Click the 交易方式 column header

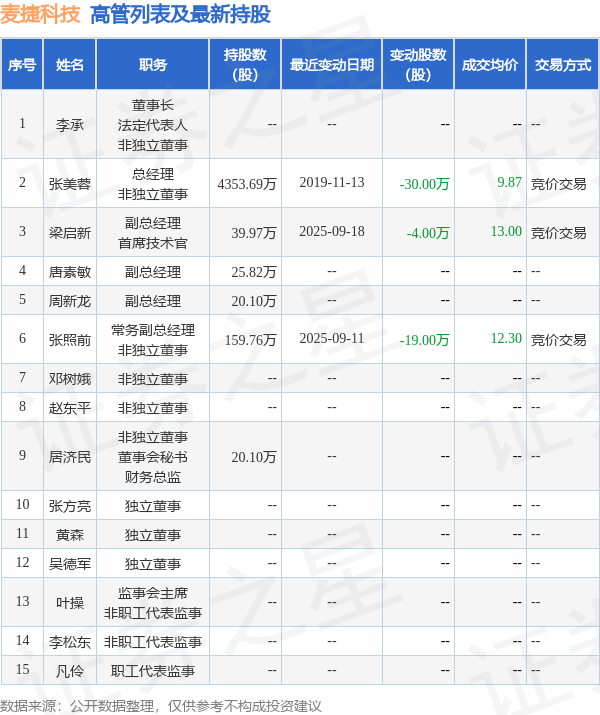coord(563,64)
